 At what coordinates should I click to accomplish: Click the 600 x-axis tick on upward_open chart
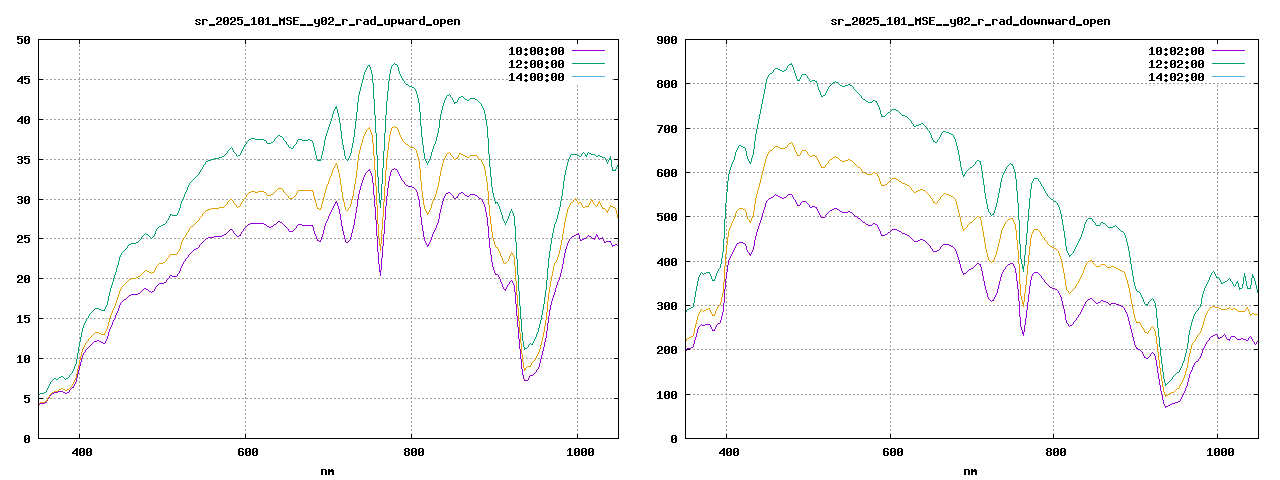pyautogui.click(x=247, y=452)
